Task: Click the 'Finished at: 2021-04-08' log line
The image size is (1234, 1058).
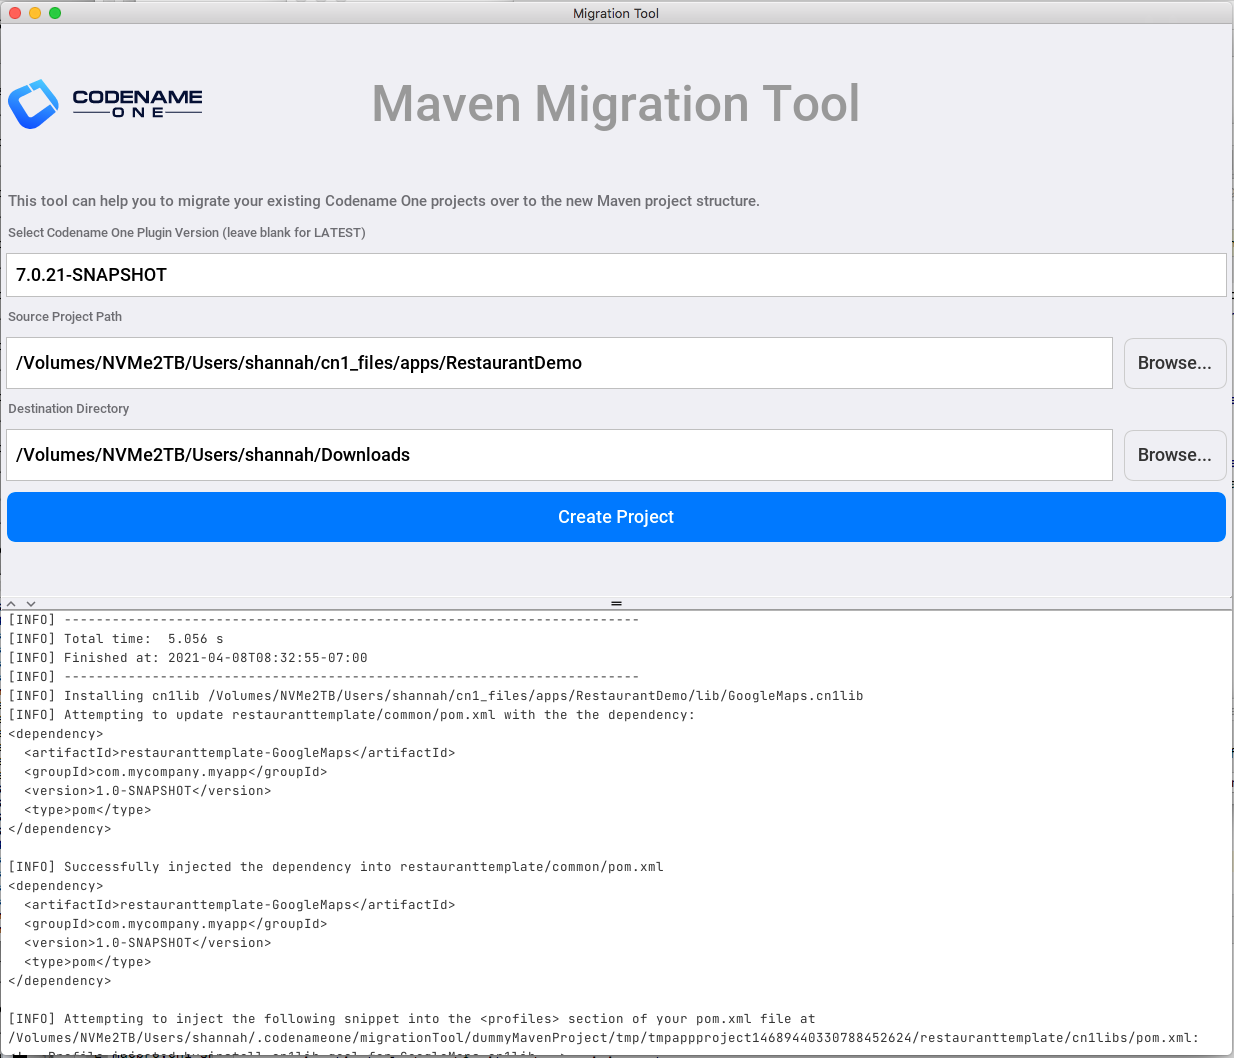Action: coord(188,658)
